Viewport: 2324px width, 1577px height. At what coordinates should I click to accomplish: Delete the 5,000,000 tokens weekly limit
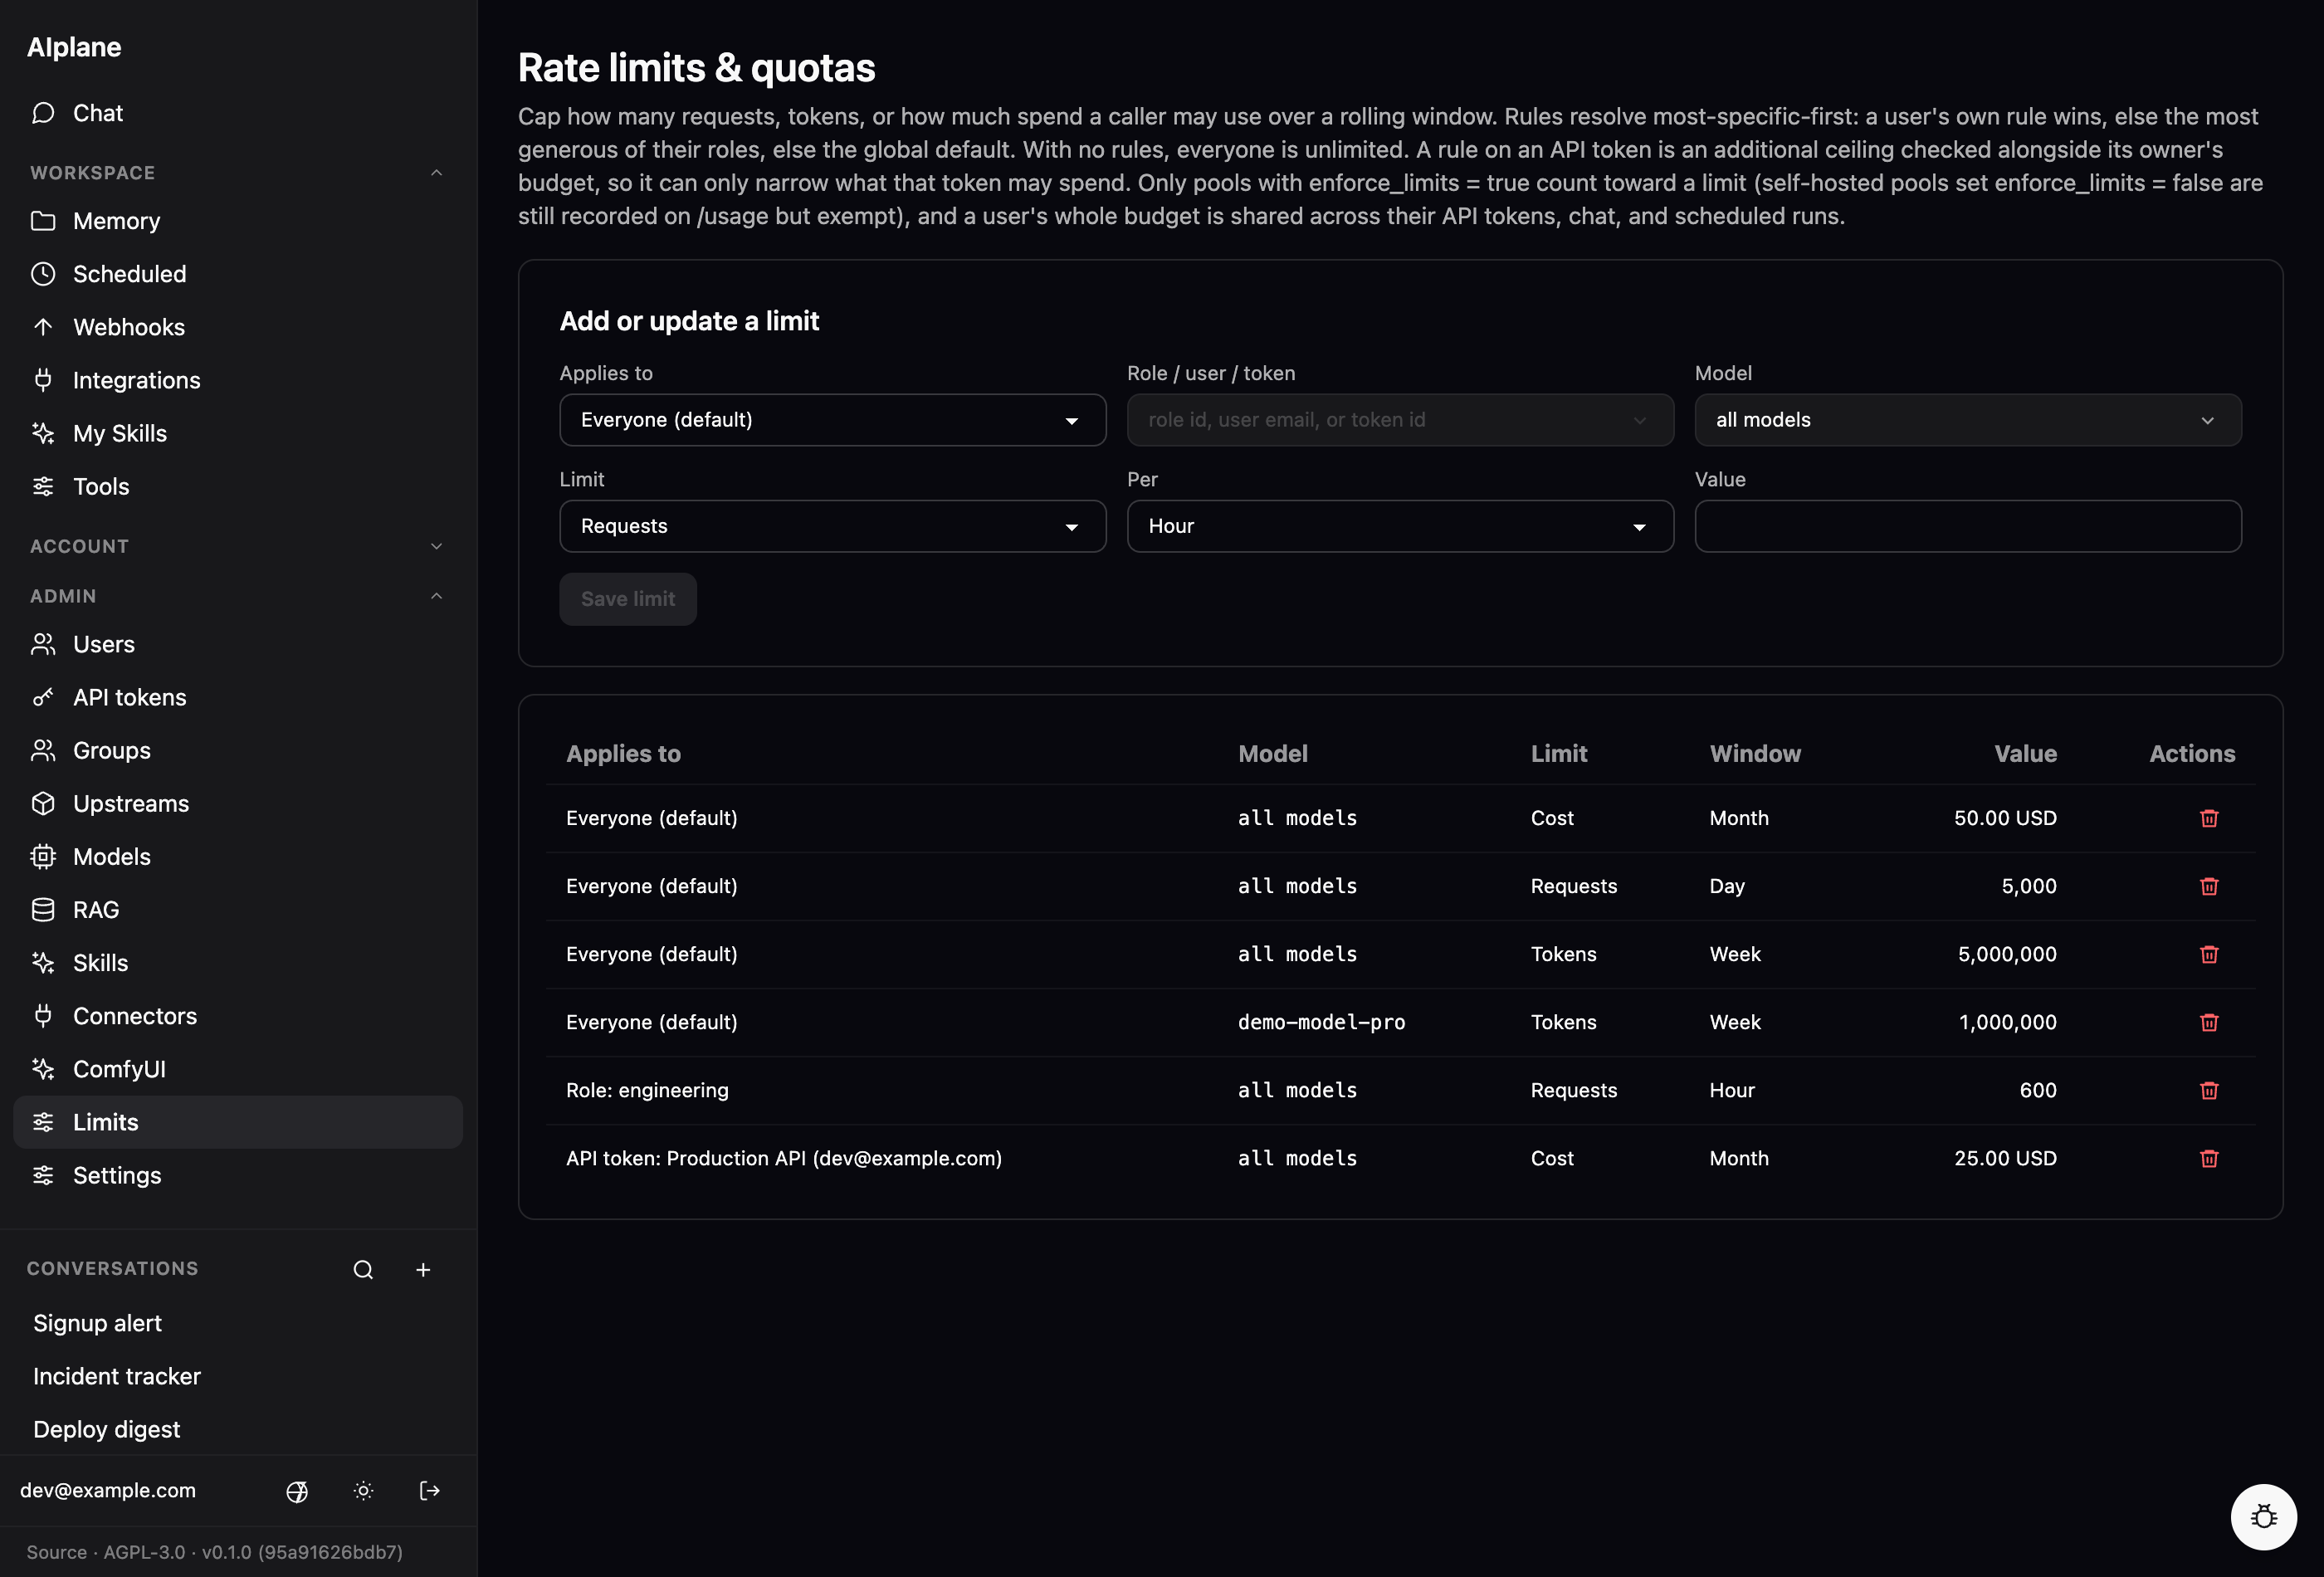[2209, 954]
